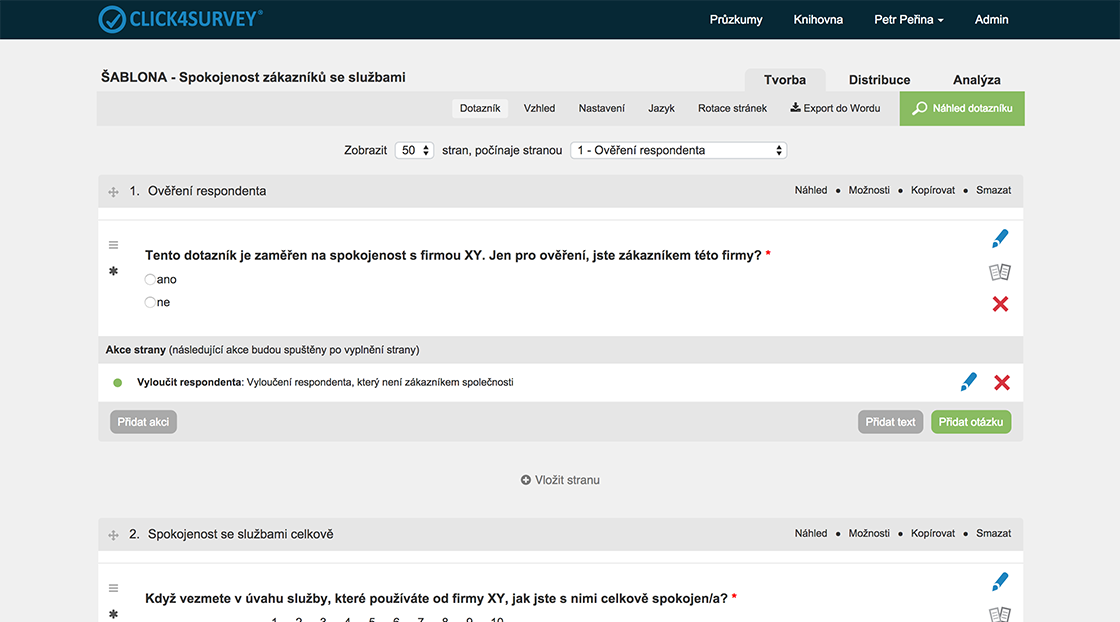1120x622 pixels.
Task: Click Vložit stranu to insert a page
Action: 560,480
